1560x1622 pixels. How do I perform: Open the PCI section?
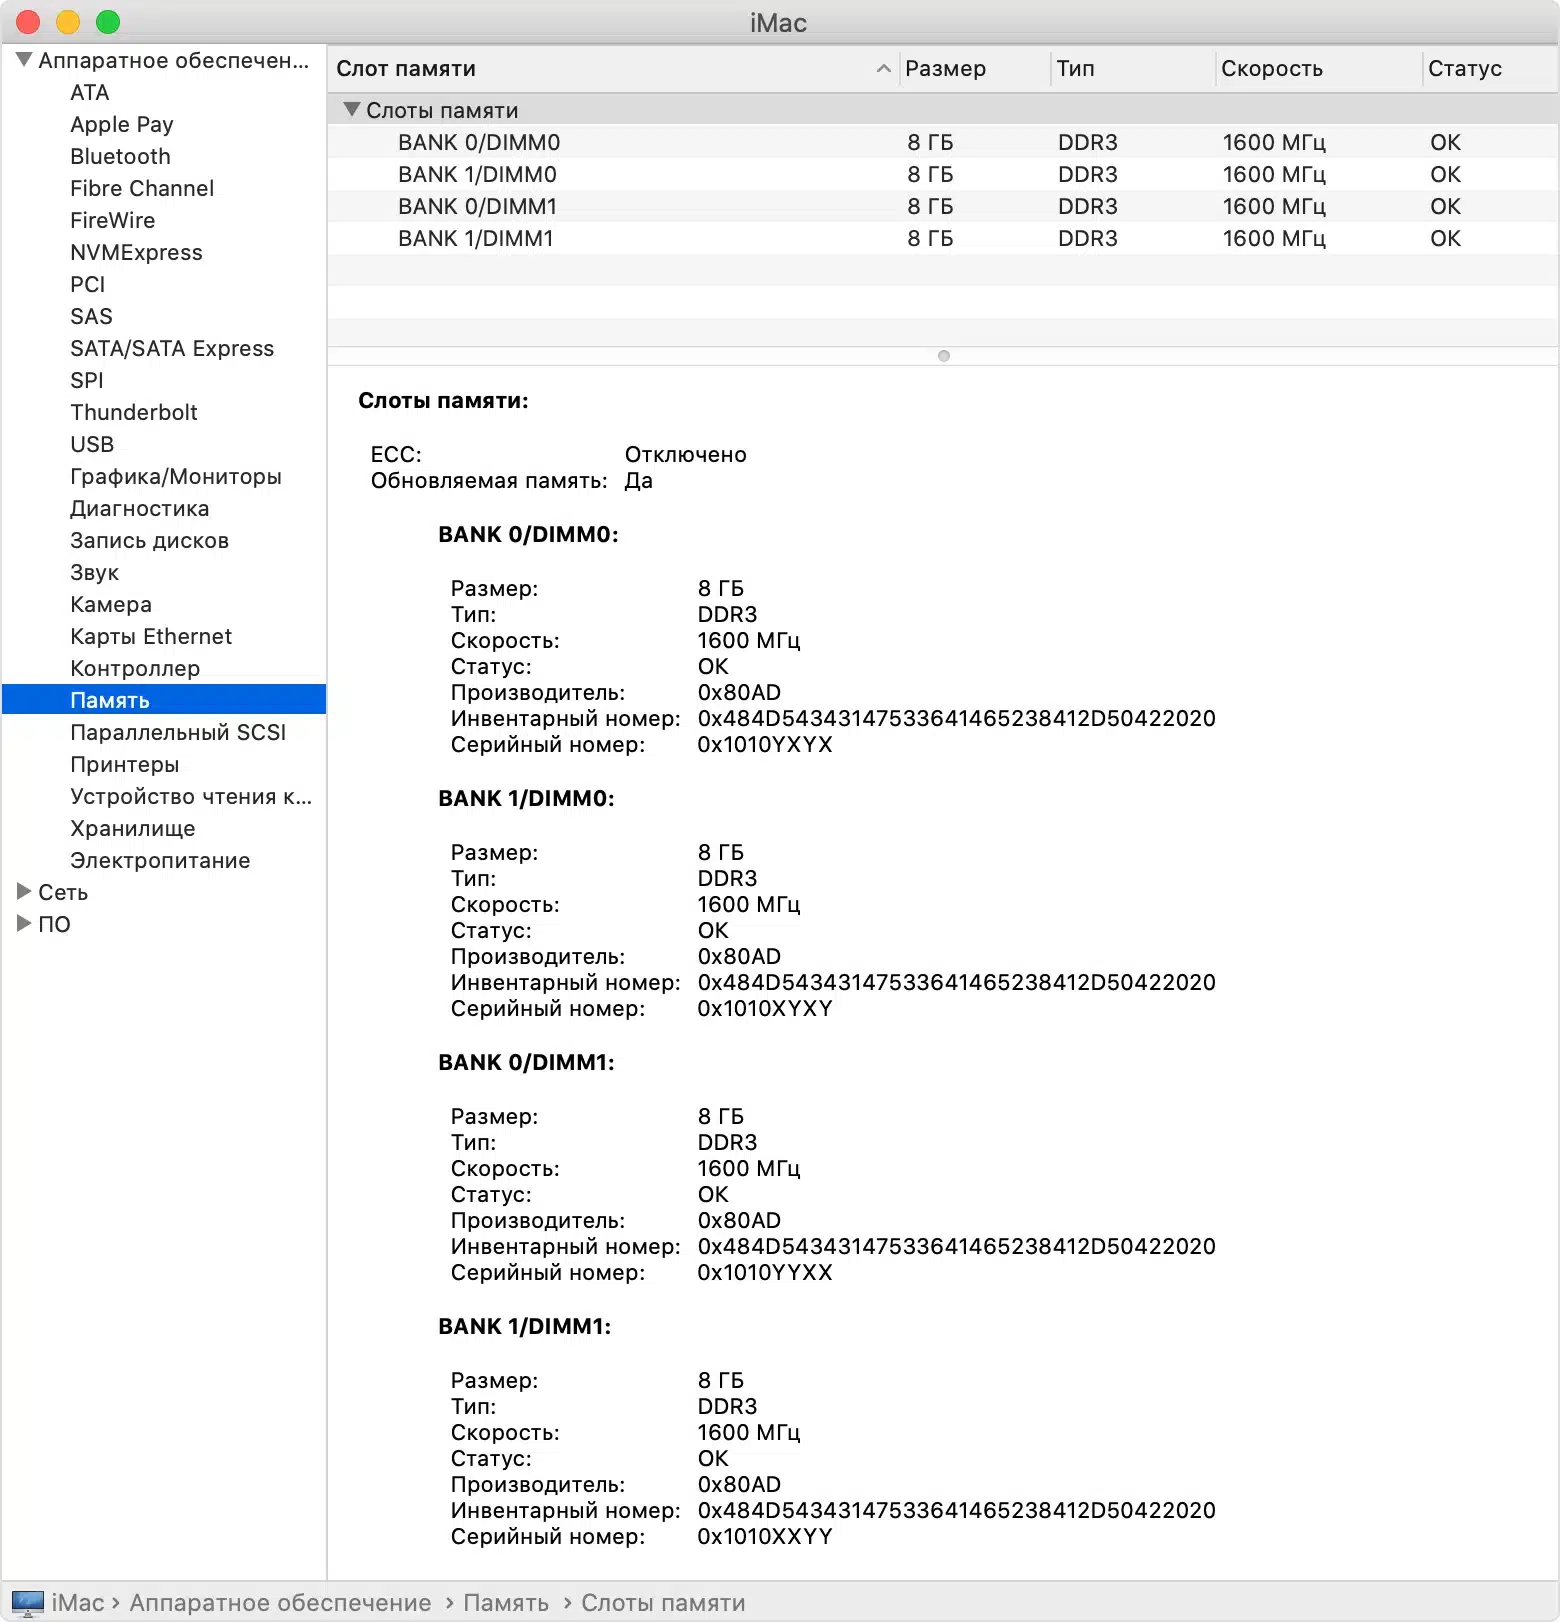[x=87, y=284]
